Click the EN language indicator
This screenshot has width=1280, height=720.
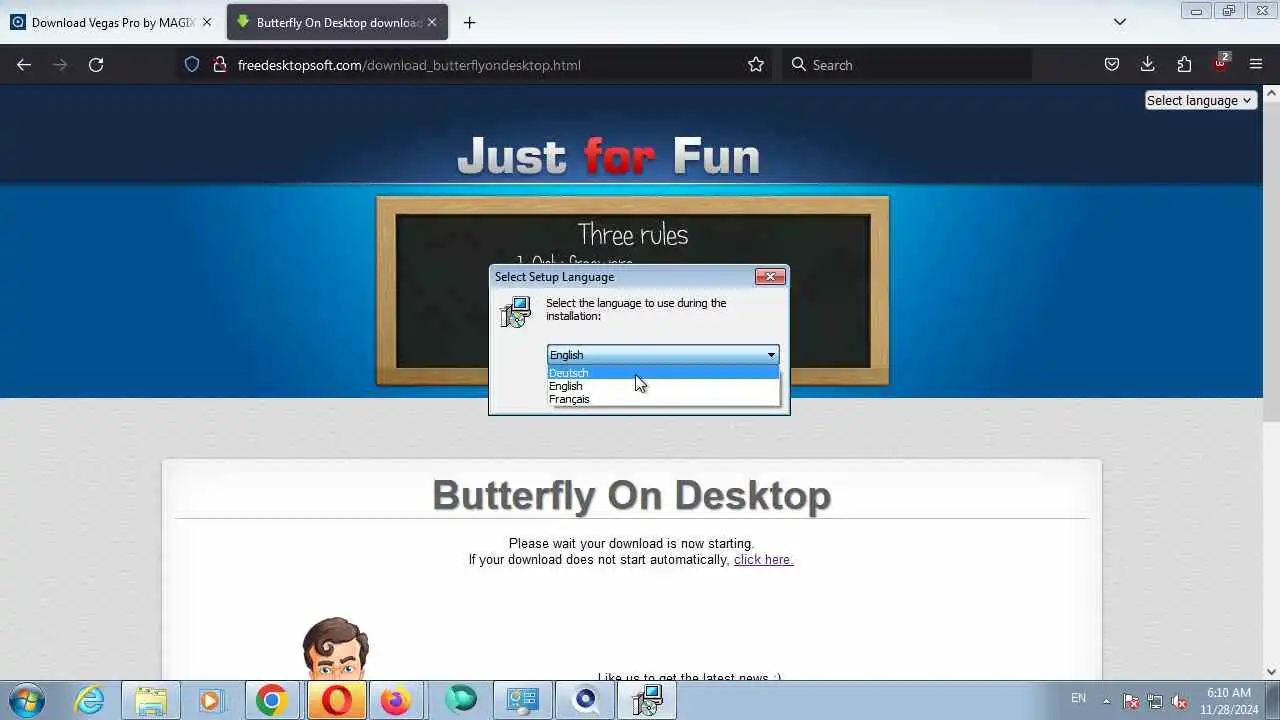pos(1078,698)
